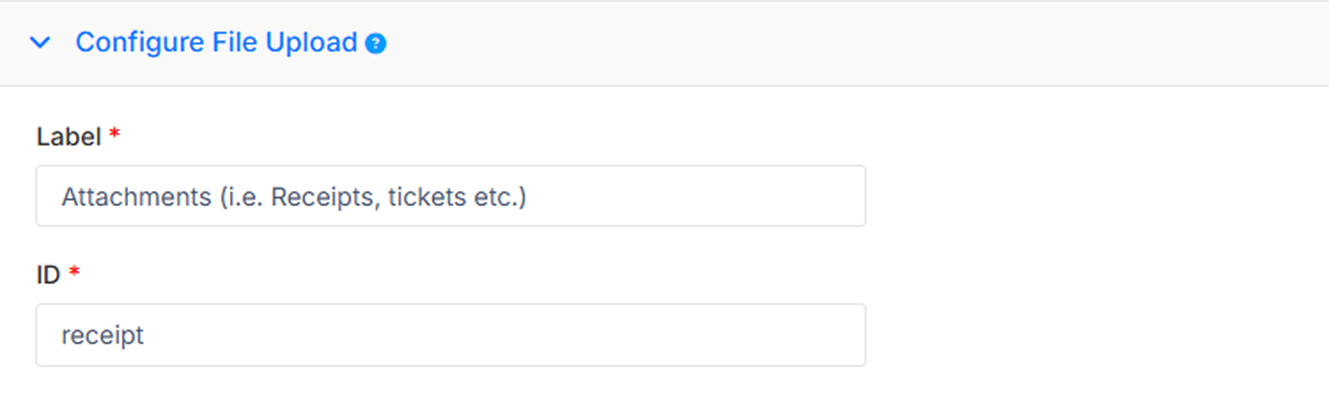Image resolution: width=1329 pixels, height=413 pixels.
Task: Click the ID field caption
Action: coord(49,275)
